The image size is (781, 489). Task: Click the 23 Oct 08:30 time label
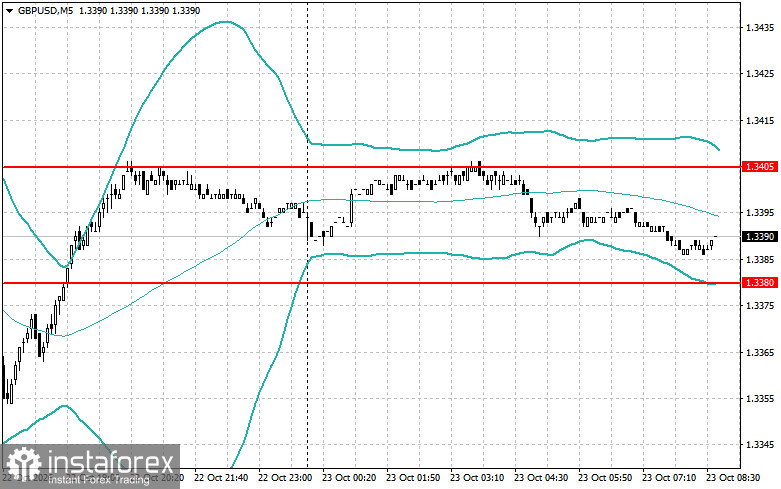(733, 478)
